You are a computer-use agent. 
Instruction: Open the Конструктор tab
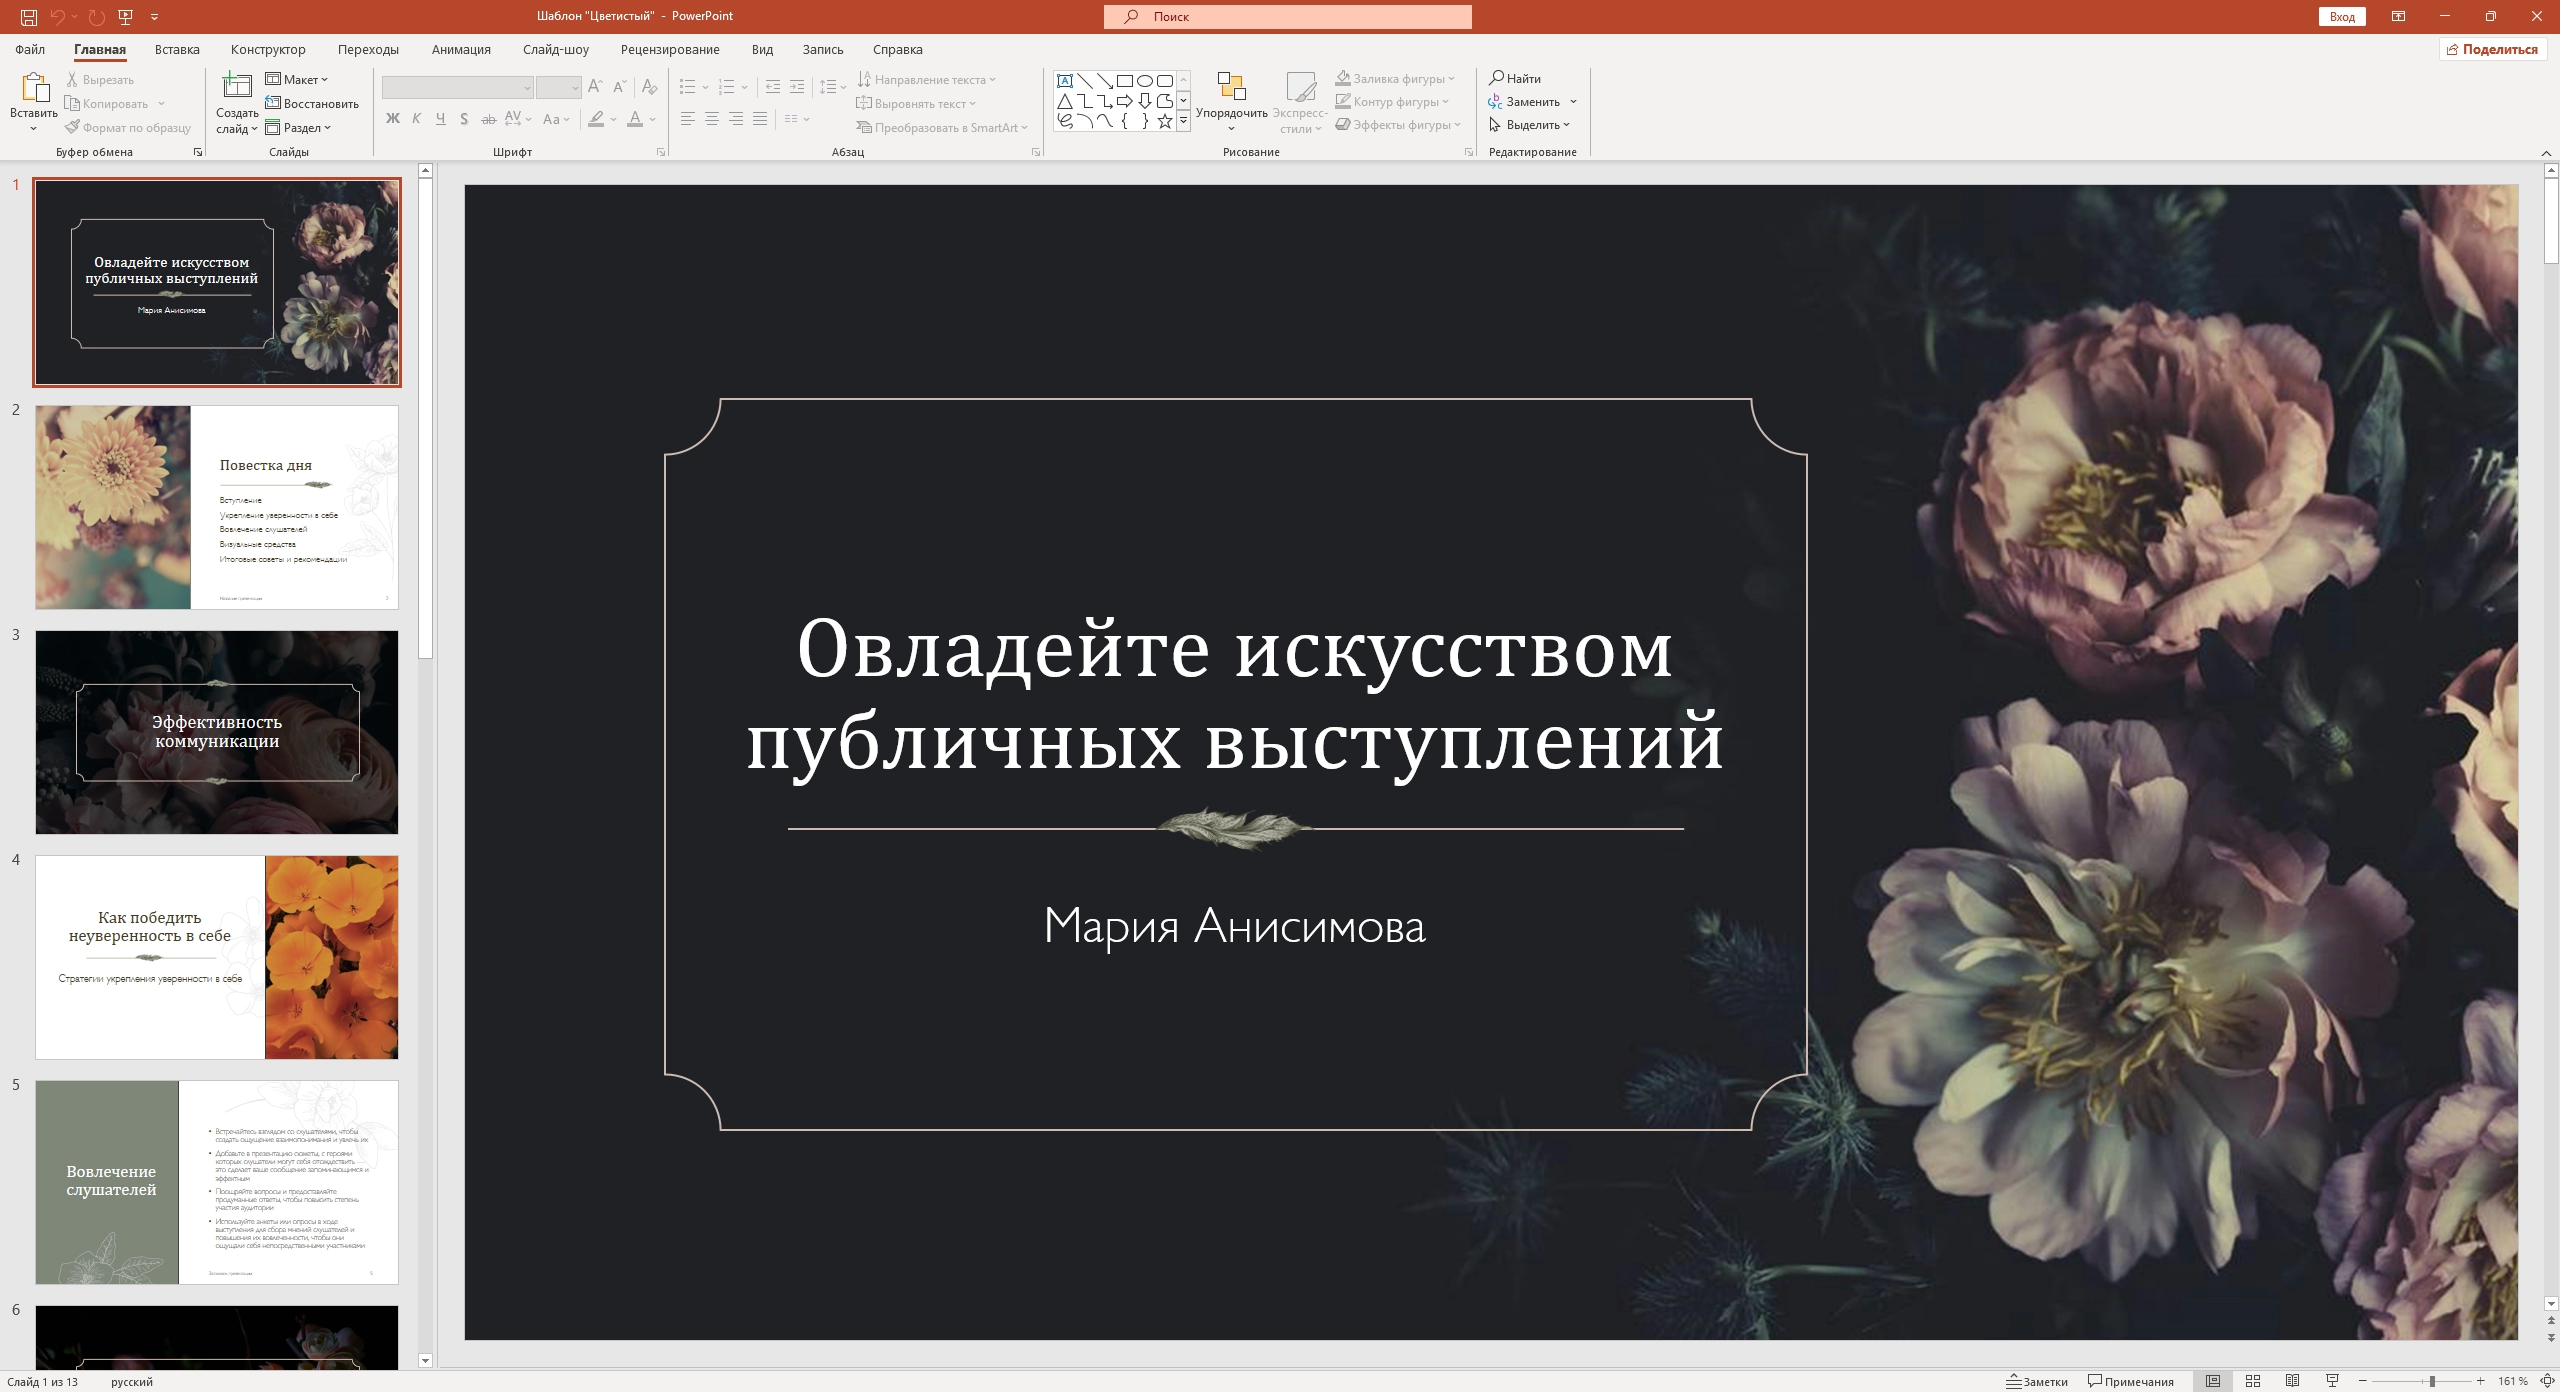click(x=268, y=49)
